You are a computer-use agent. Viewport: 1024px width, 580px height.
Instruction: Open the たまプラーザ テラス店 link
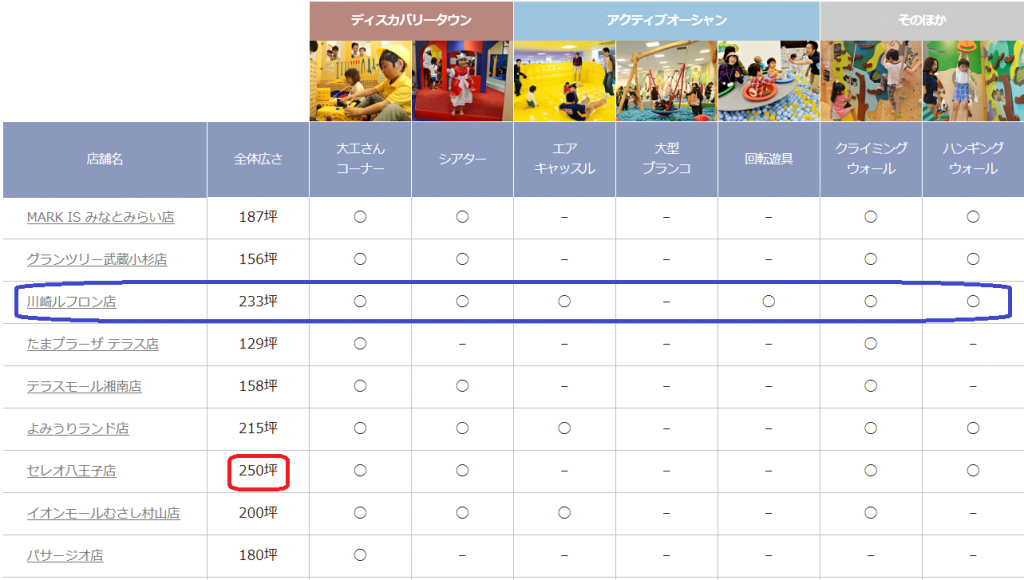pos(93,344)
